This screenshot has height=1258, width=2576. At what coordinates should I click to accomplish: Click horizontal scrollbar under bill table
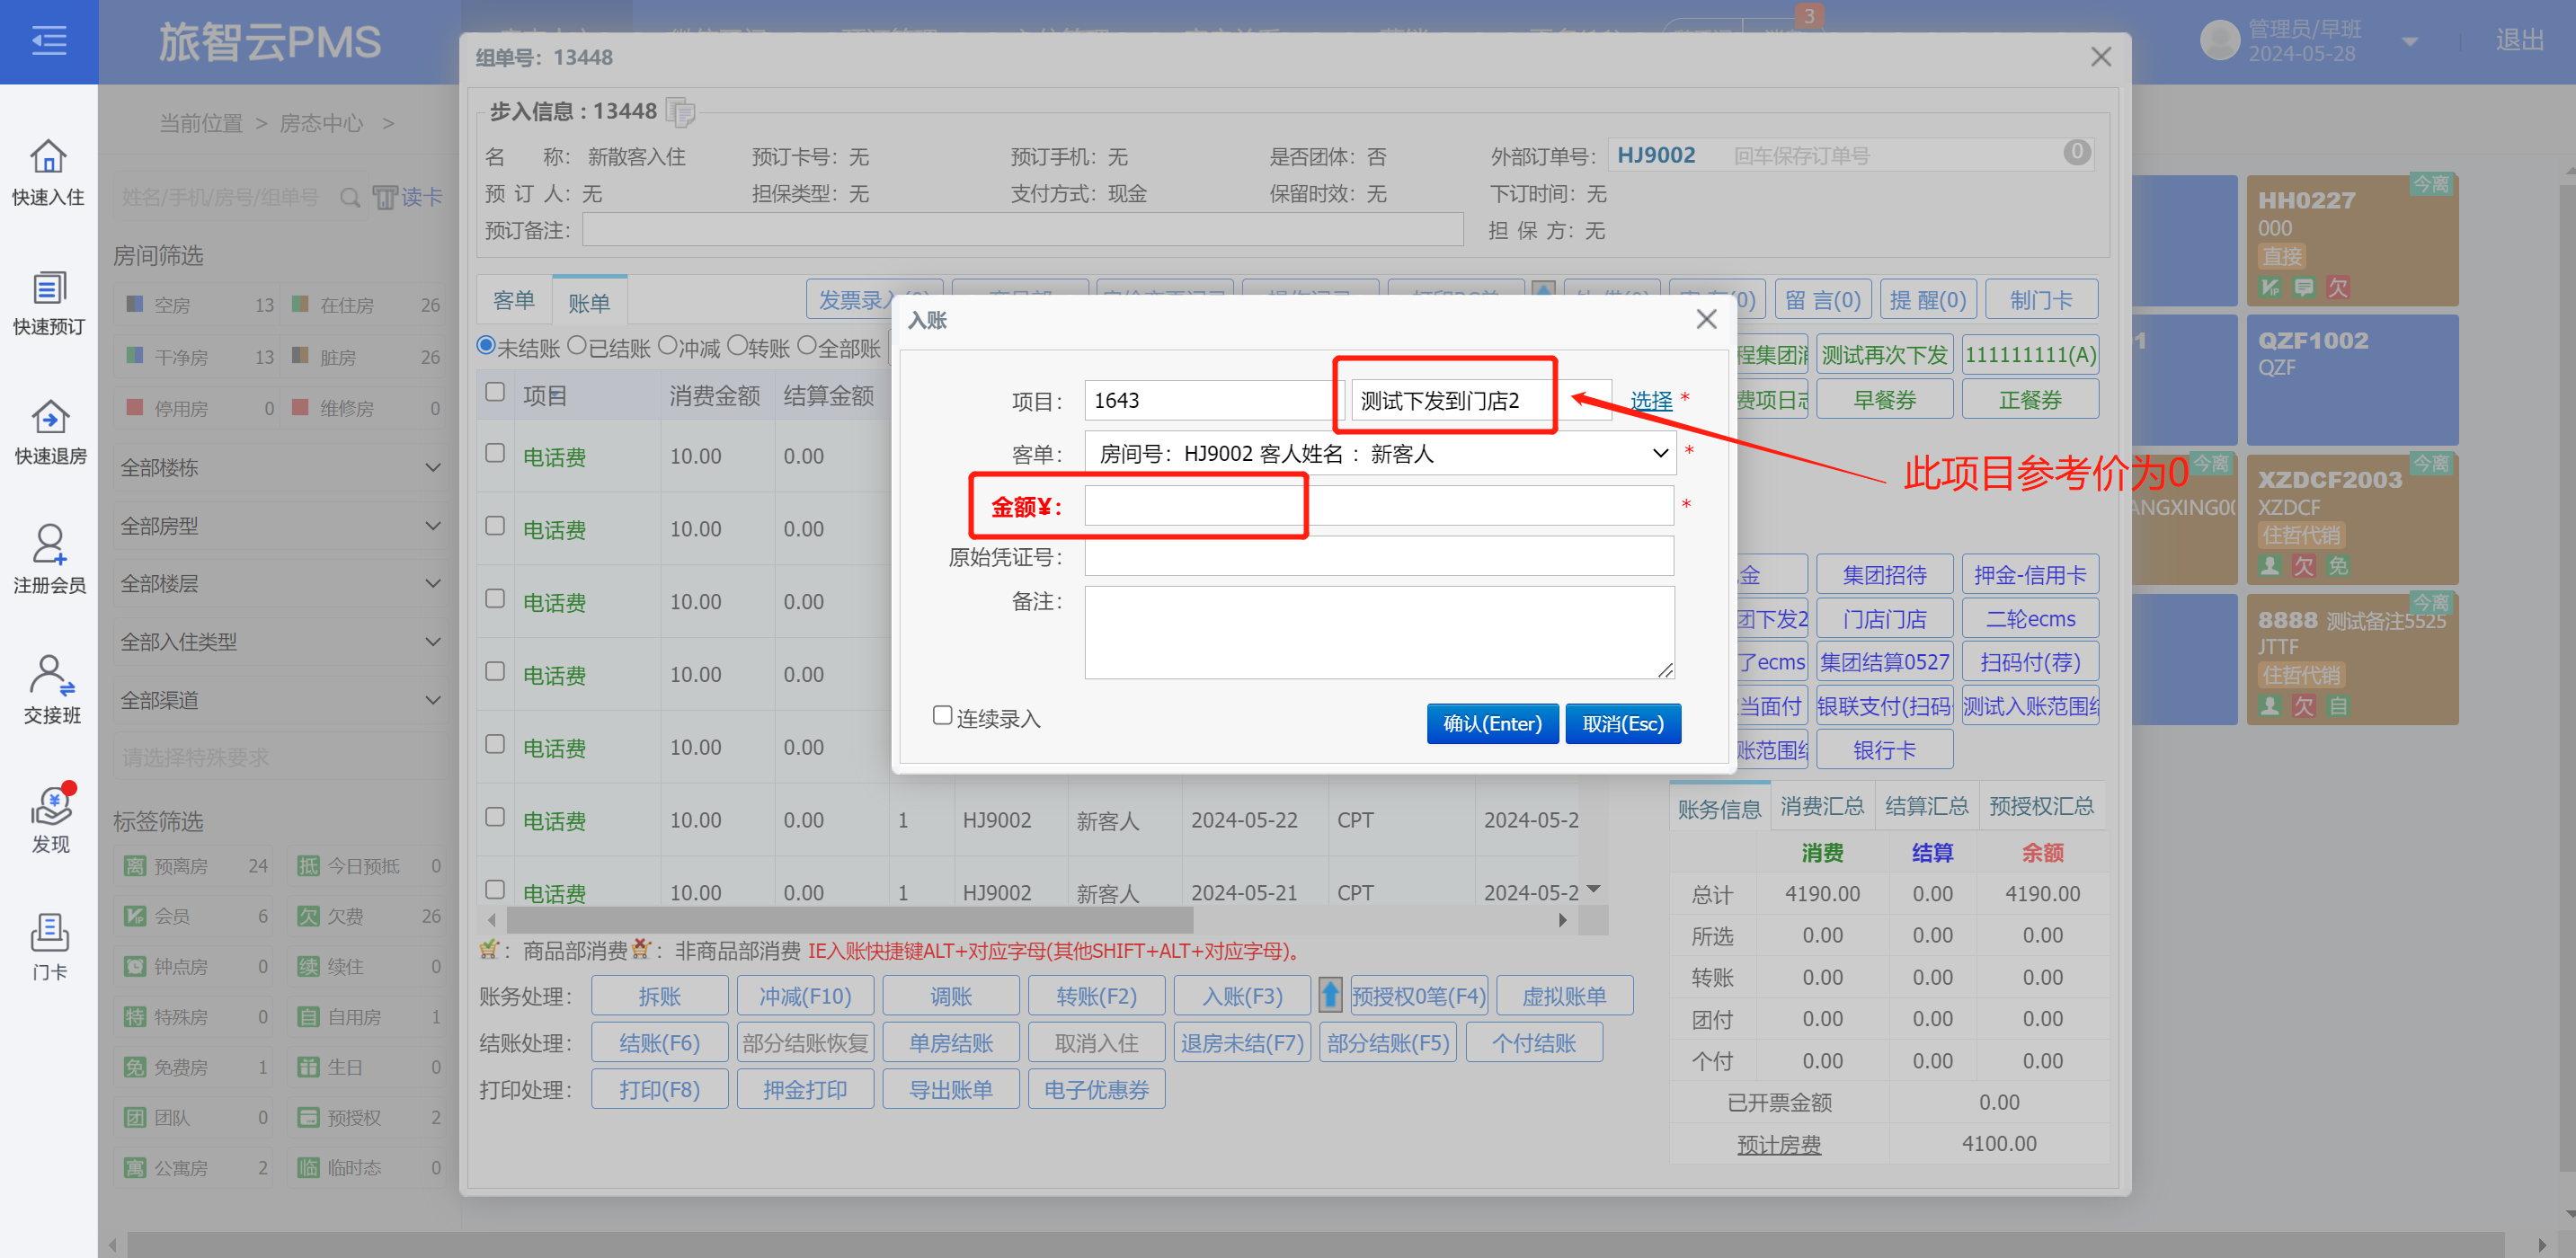(x=850, y=919)
